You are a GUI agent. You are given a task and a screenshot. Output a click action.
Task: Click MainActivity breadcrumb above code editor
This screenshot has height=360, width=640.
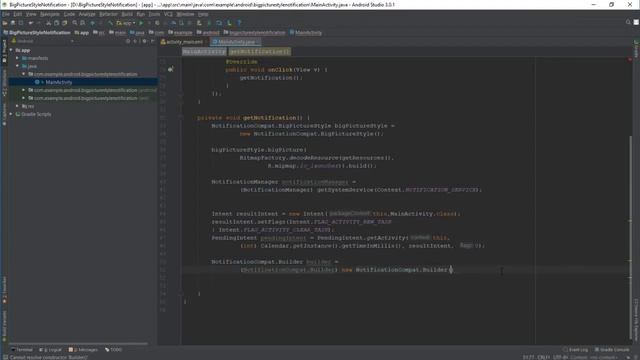click(204, 52)
